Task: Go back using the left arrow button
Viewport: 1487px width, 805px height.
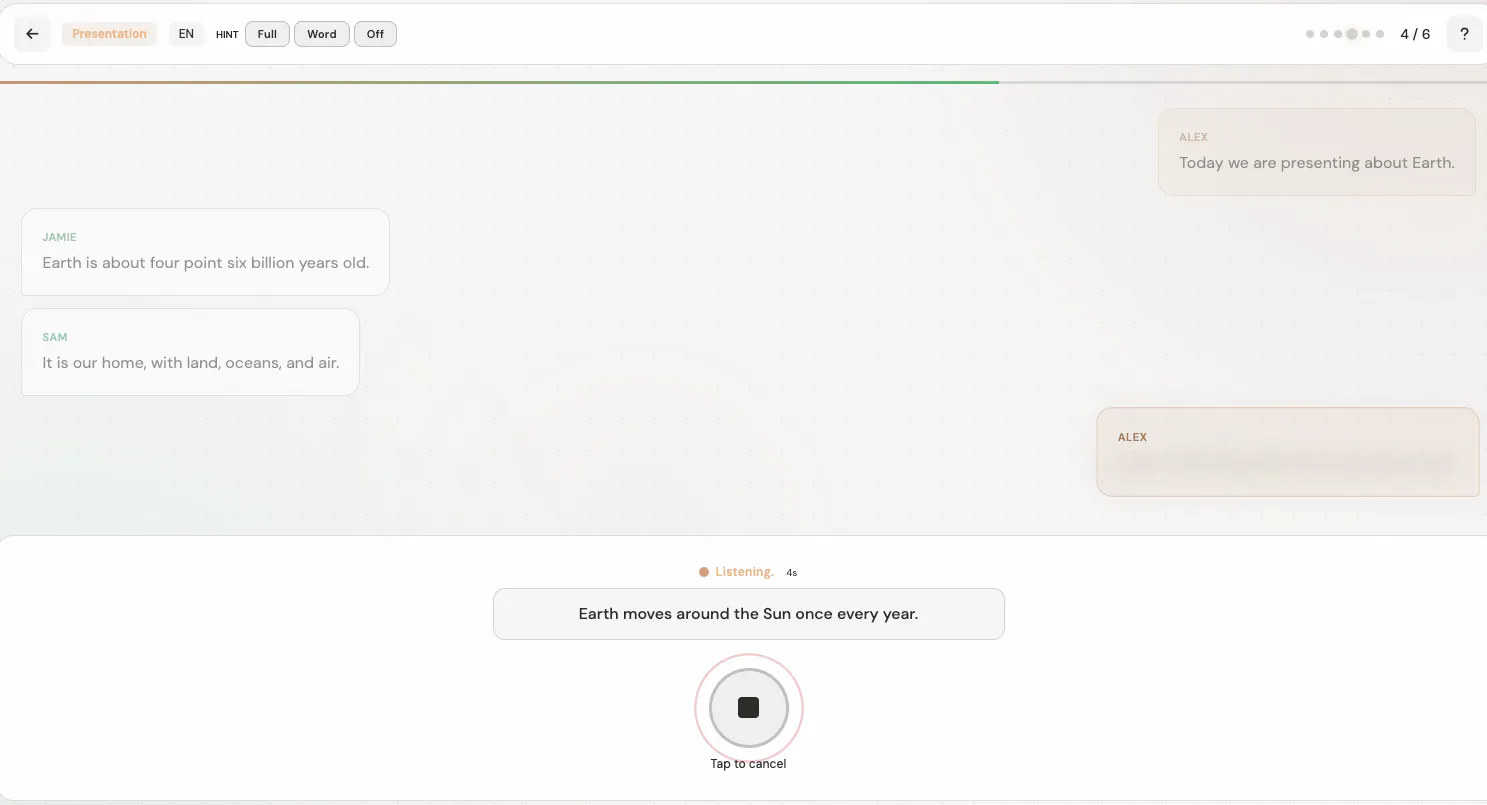Action: point(32,34)
